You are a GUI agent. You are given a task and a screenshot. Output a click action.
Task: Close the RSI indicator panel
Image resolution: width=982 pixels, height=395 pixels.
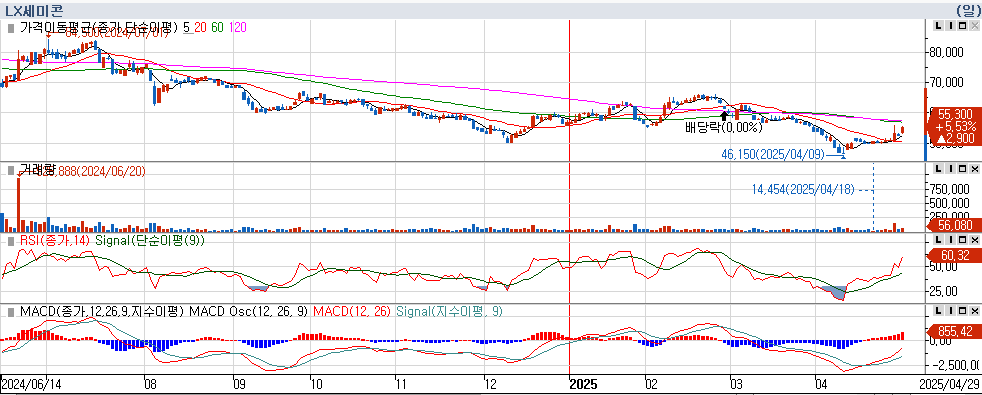pyautogui.click(x=973, y=240)
